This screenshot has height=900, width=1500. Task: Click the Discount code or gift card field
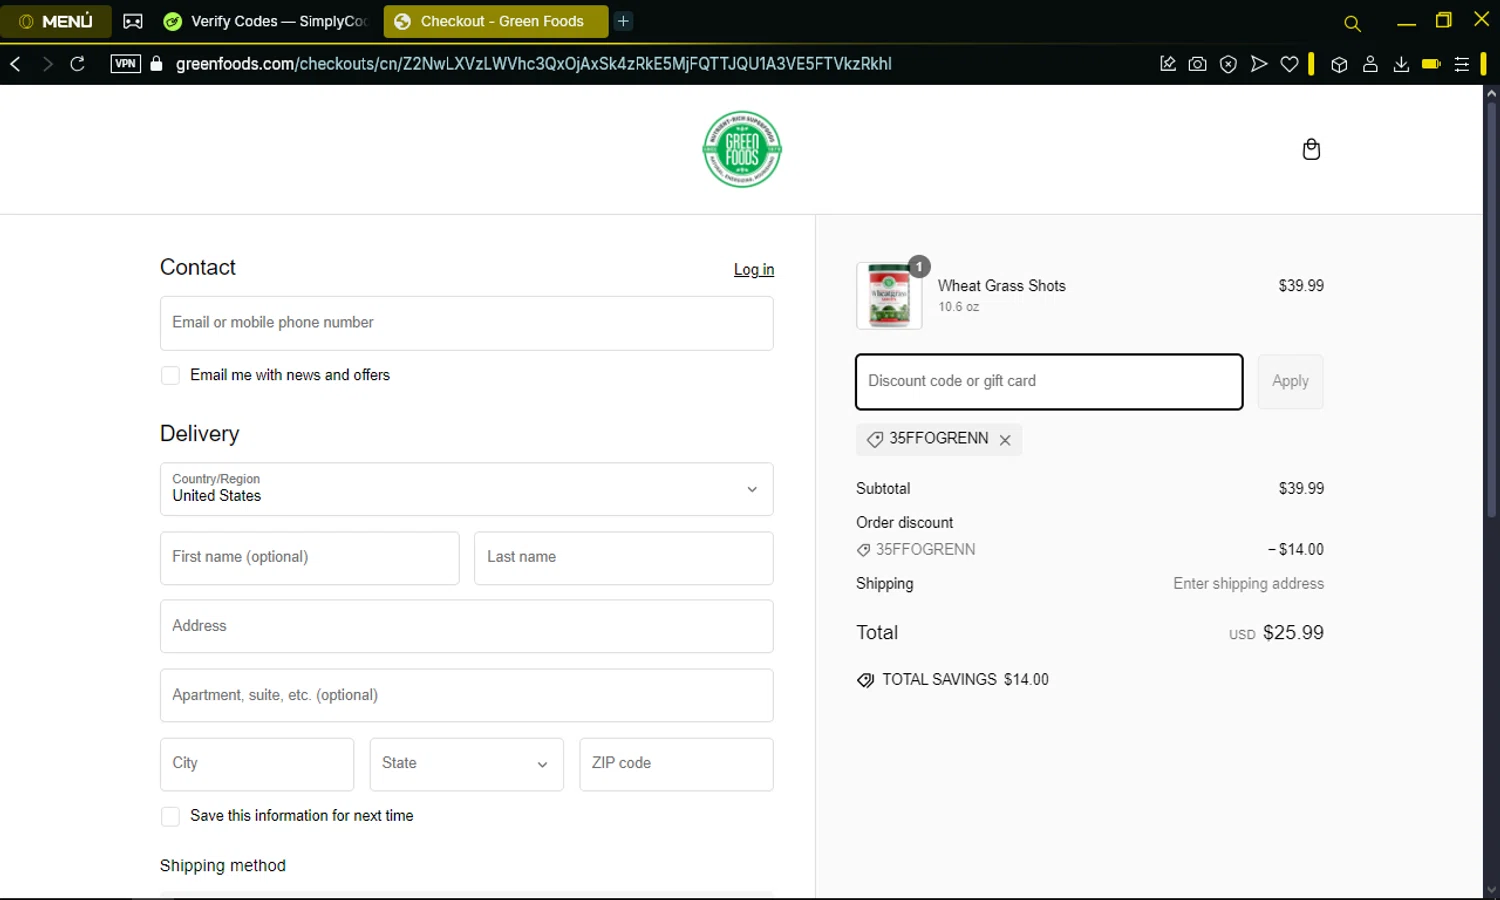click(x=1049, y=382)
